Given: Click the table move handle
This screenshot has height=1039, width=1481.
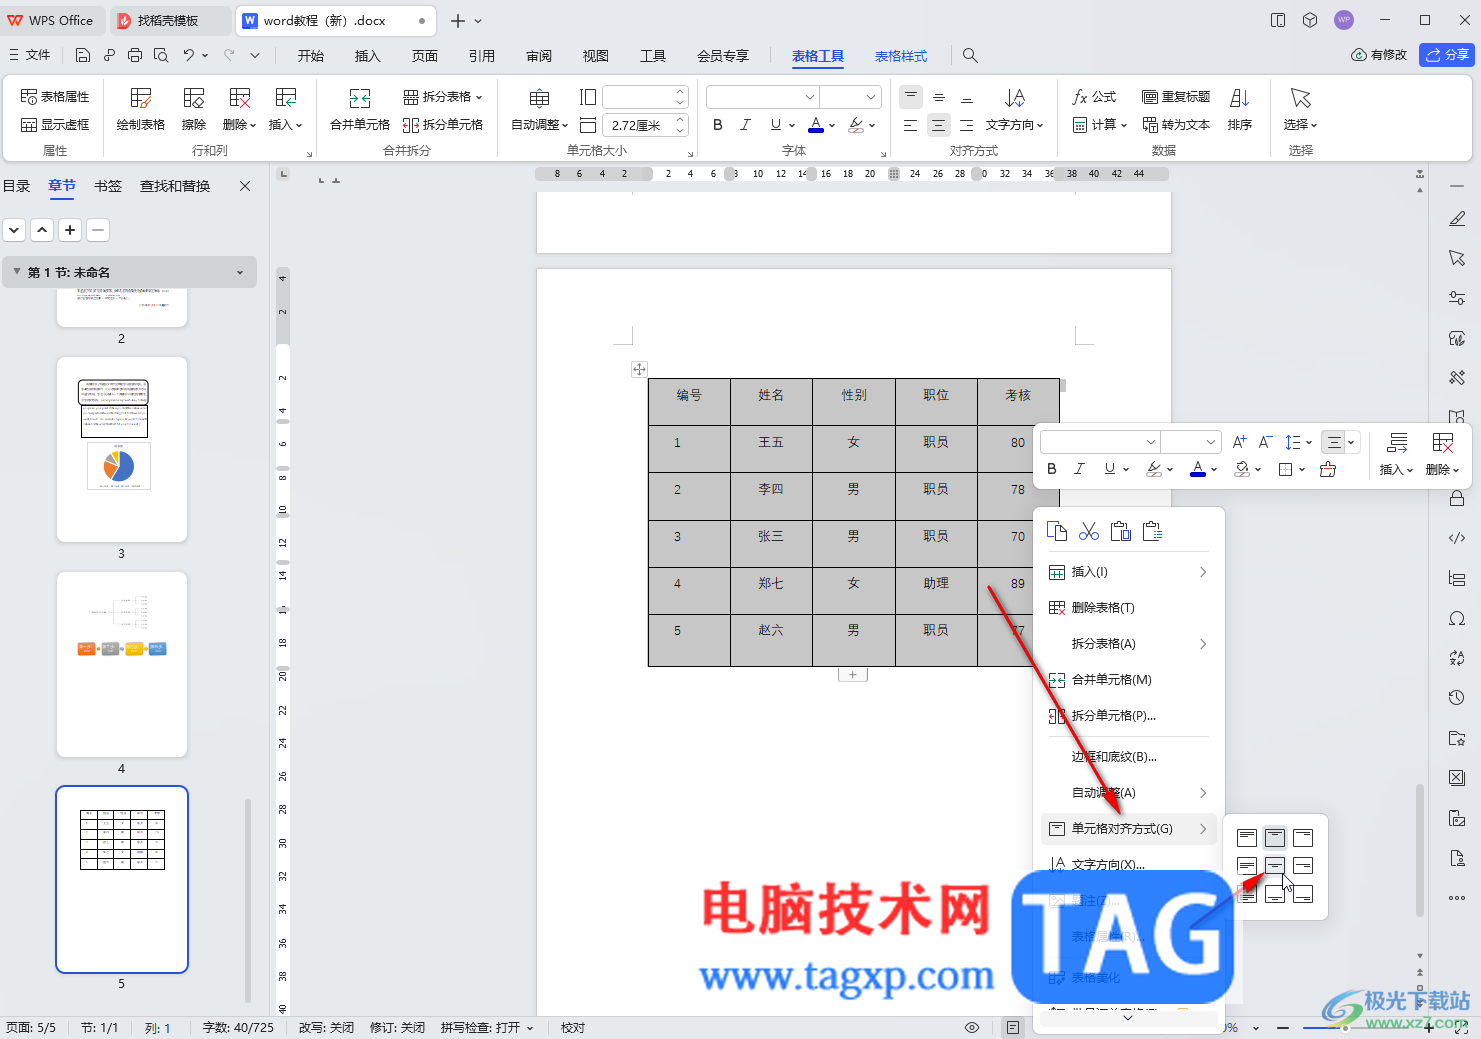Looking at the screenshot, I should pyautogui.click(x=639, y=369).
